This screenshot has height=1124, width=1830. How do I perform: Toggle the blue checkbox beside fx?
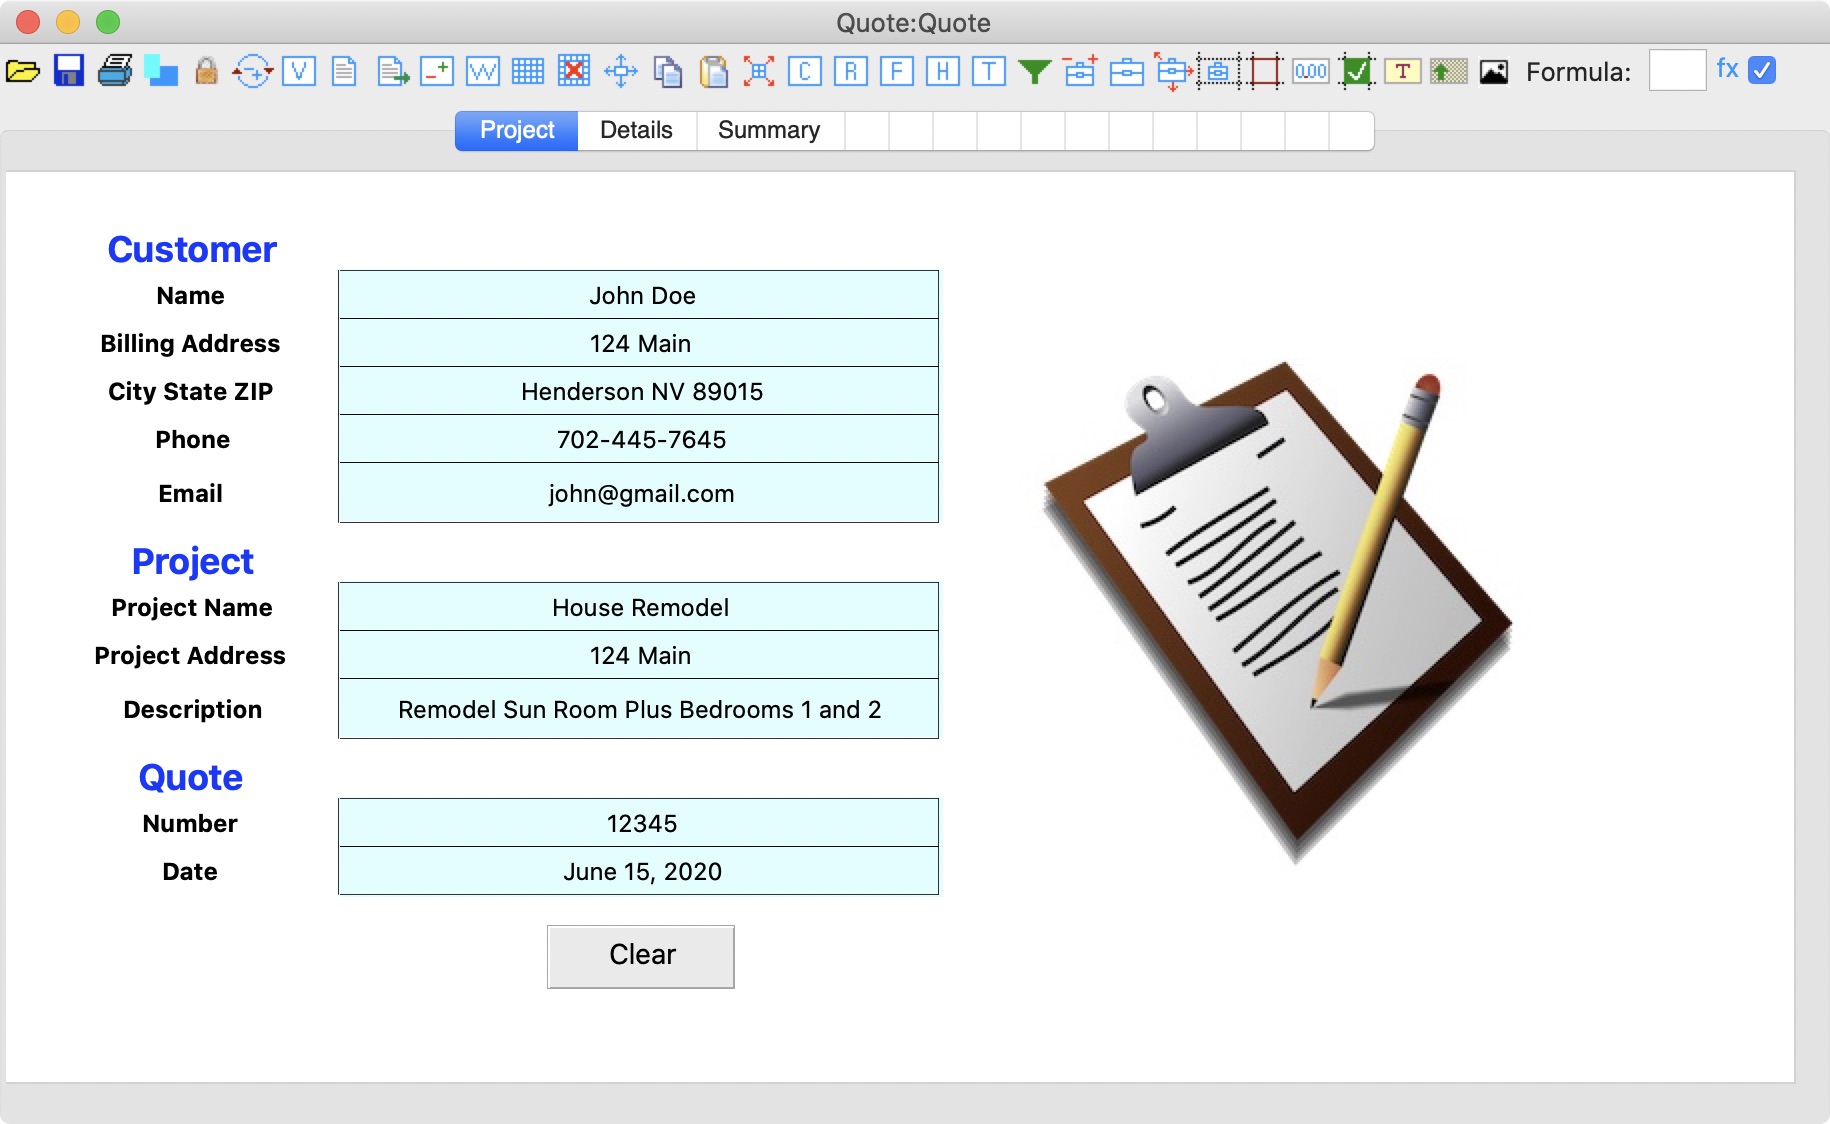click(1762, 70)
